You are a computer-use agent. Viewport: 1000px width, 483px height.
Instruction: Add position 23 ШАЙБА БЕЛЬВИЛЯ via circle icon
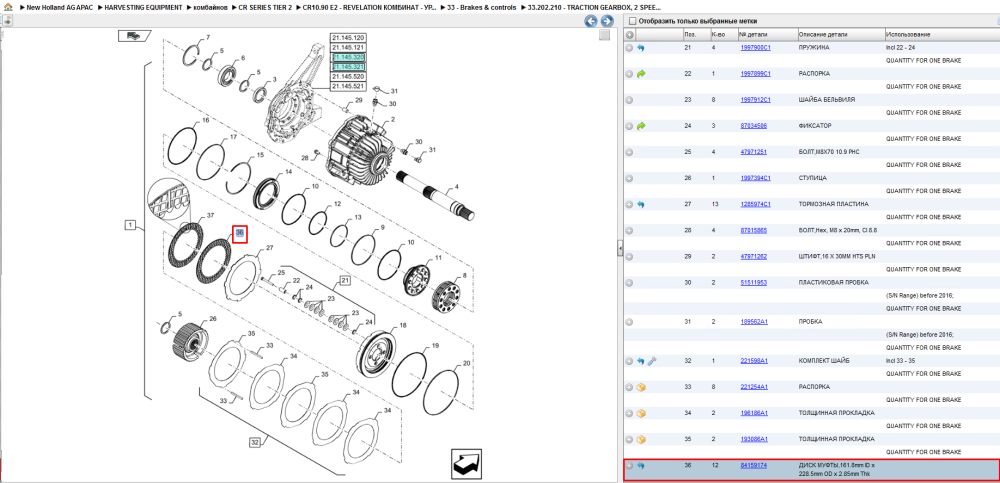(x=629, y=100)
